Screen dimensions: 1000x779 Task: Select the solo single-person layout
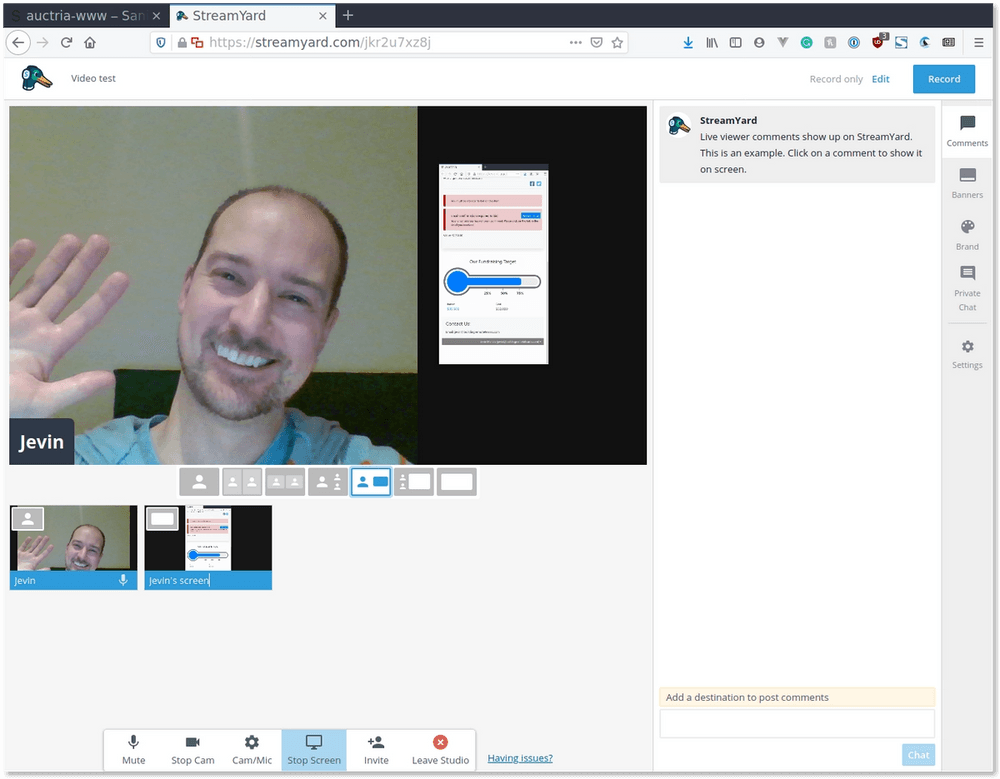tap(199, 482)
